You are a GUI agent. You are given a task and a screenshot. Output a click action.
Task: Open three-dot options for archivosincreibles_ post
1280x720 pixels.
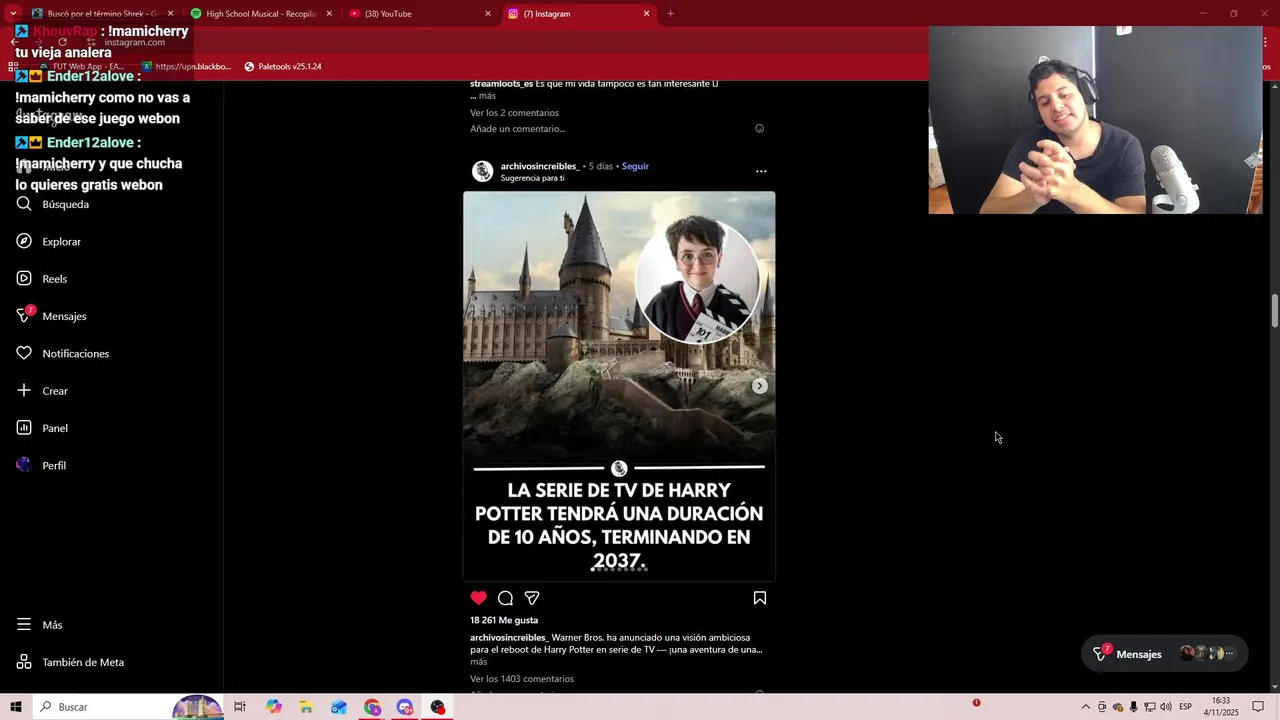click(761, 171)
